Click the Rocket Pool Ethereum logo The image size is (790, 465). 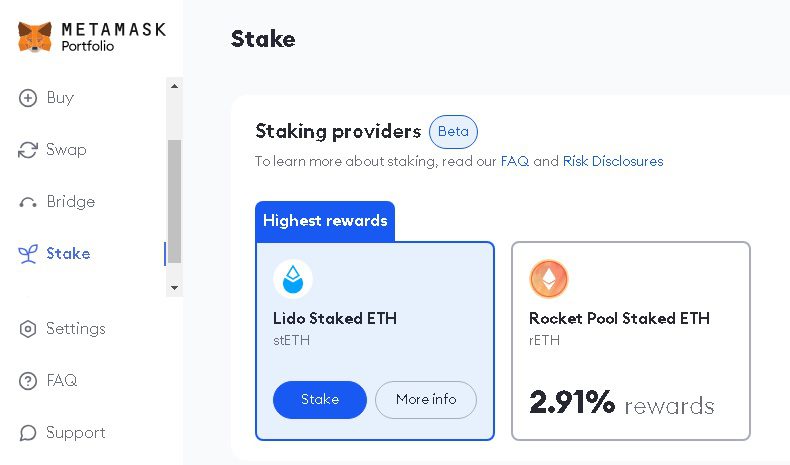(548, 279)
